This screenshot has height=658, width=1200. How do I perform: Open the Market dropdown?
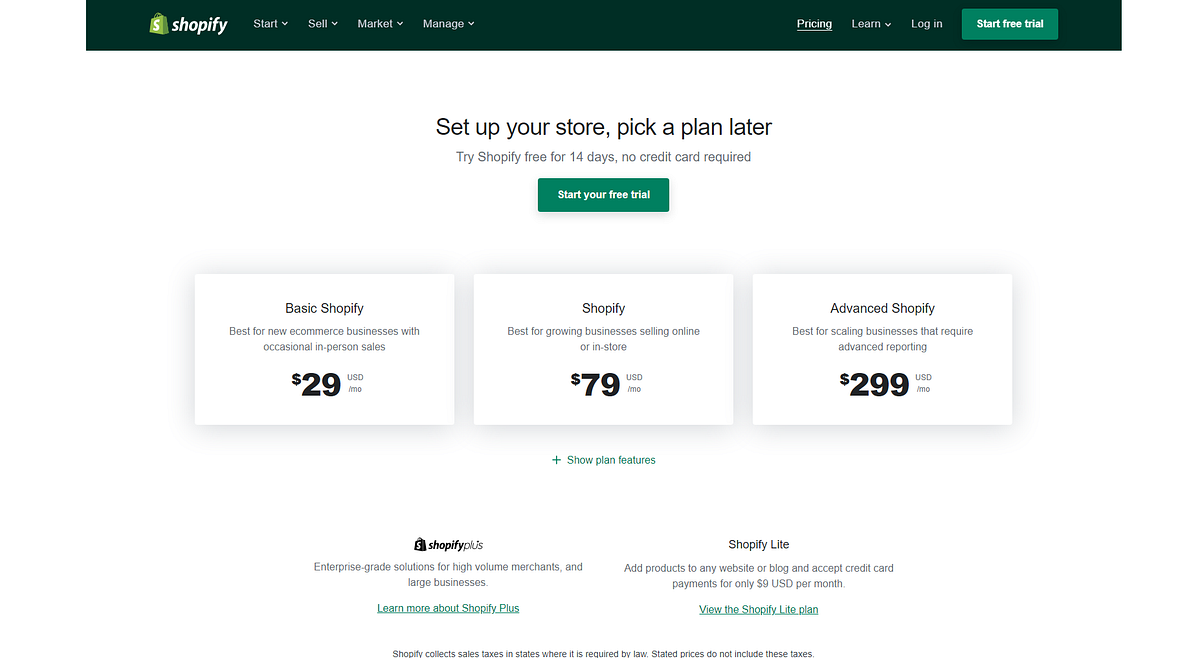(x=380, y=23)
